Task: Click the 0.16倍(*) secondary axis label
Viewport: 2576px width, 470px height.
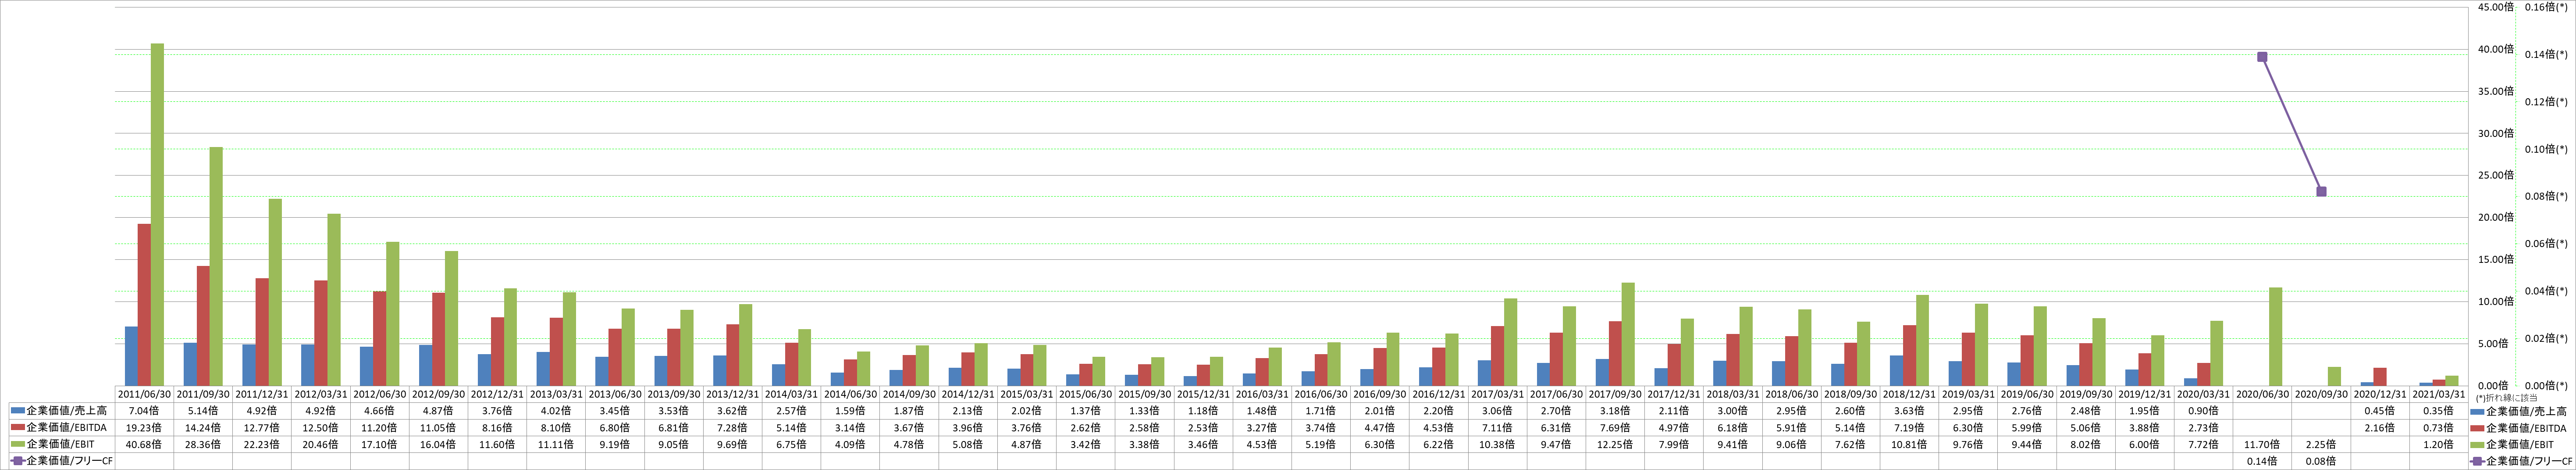Action: pyautogui.click(x=2546, y=7)
